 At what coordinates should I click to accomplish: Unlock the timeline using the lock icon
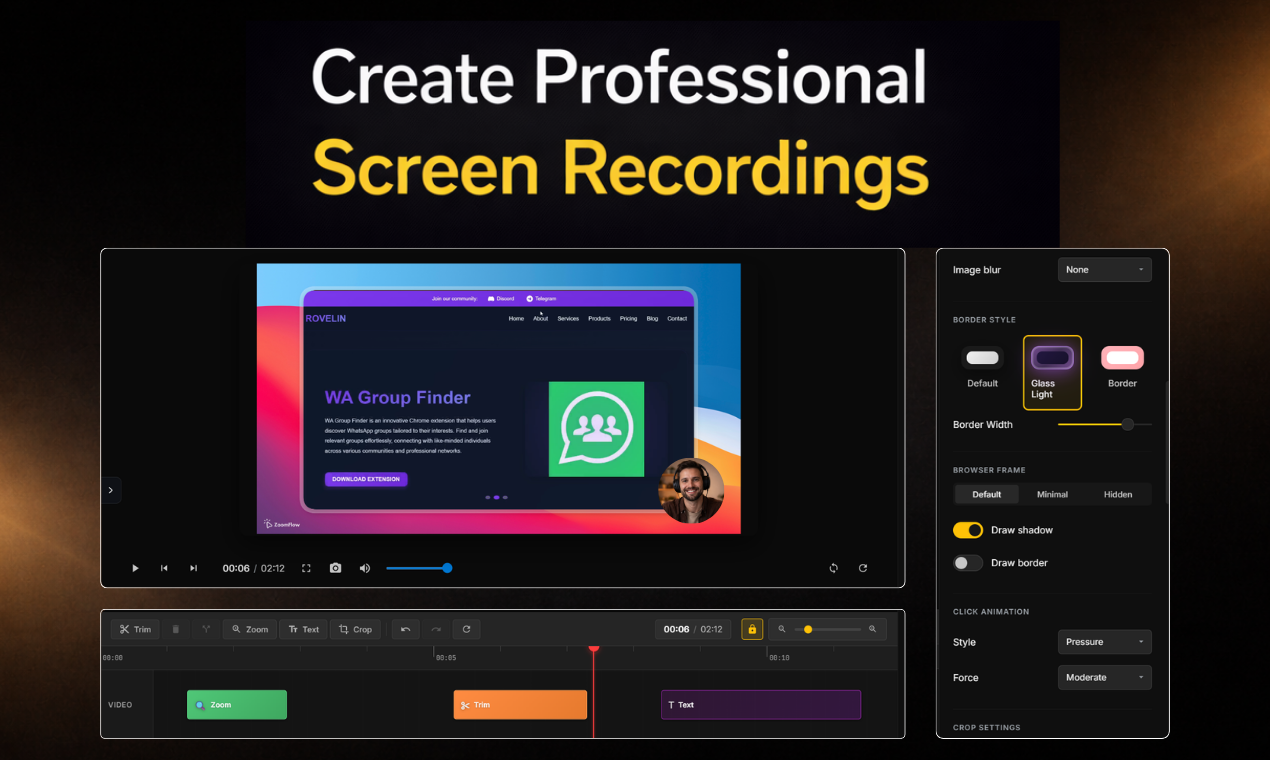(x=752, y=629)
